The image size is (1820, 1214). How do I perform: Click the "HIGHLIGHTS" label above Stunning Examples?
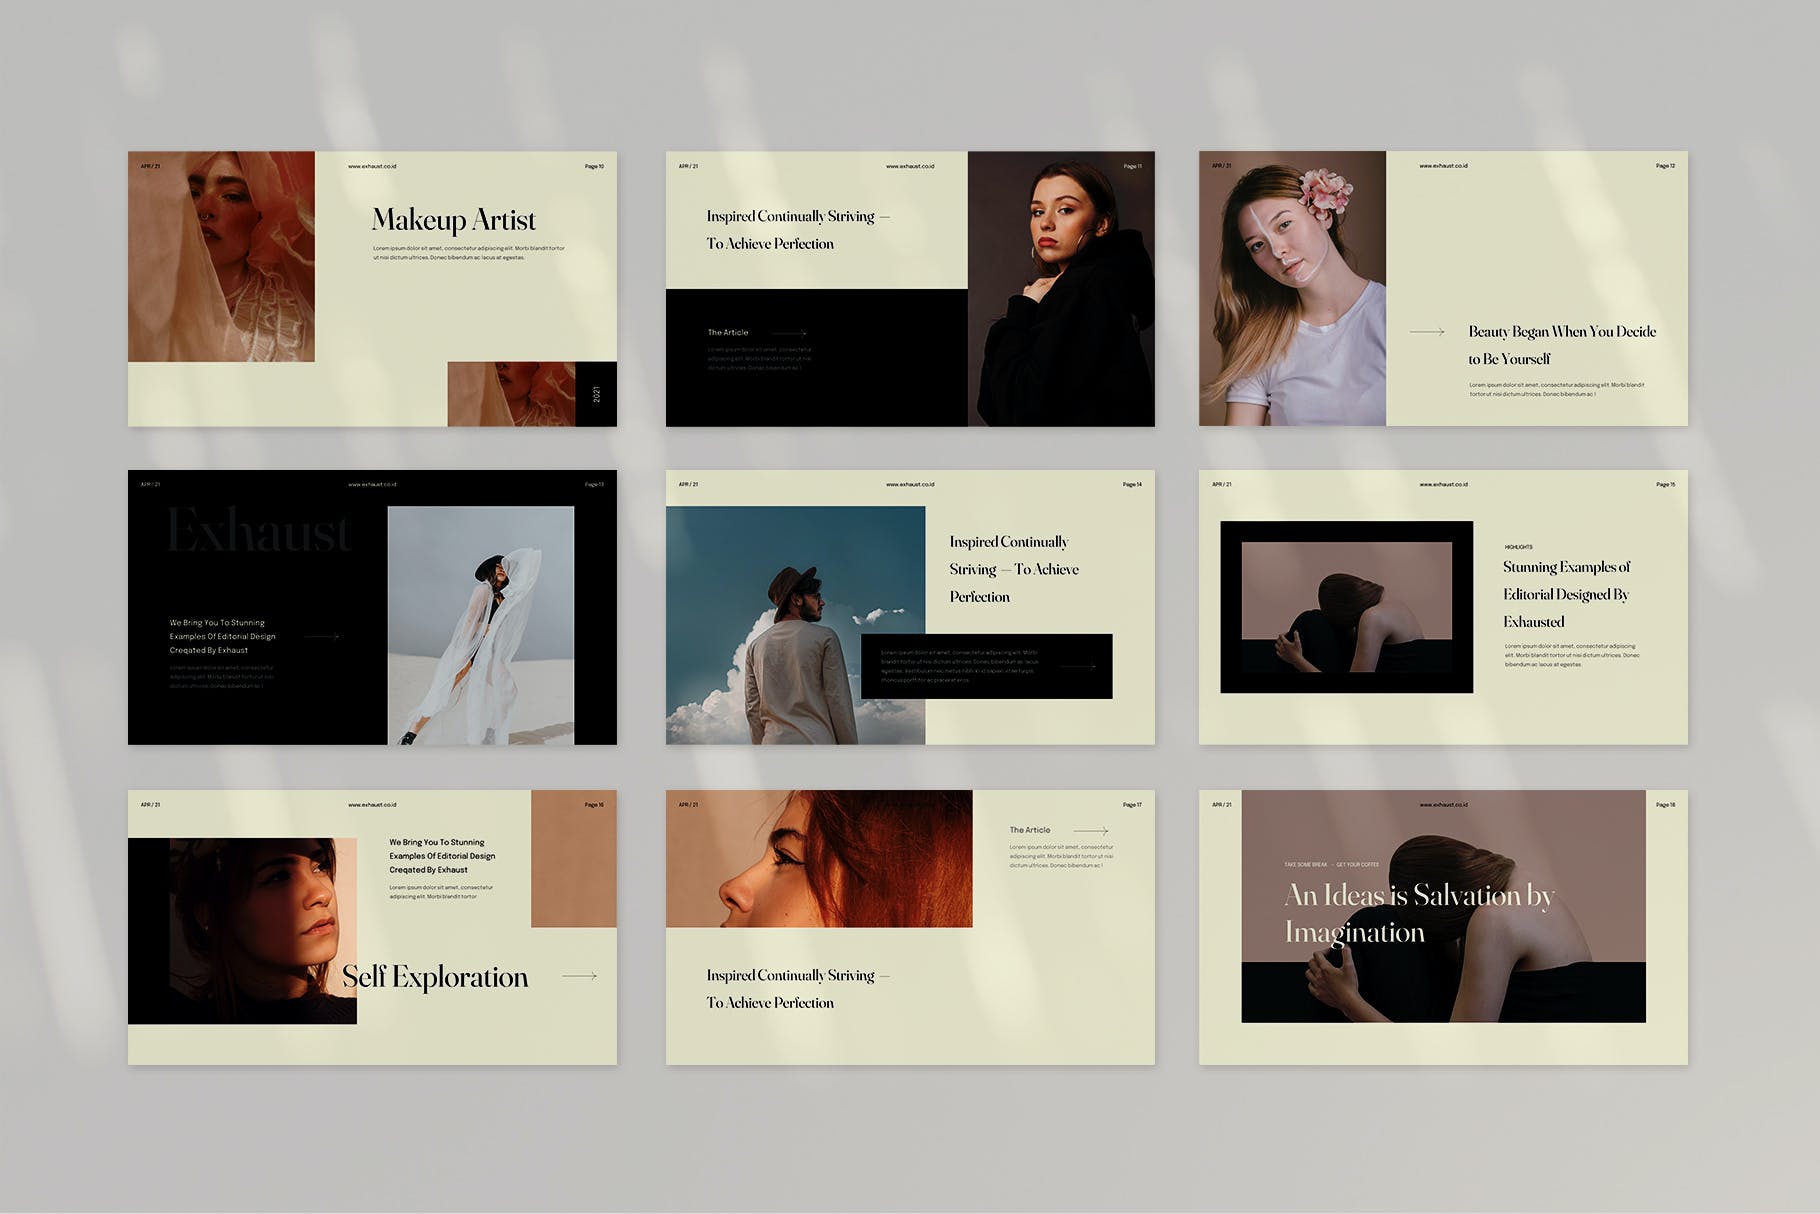tap(1518, 547)
